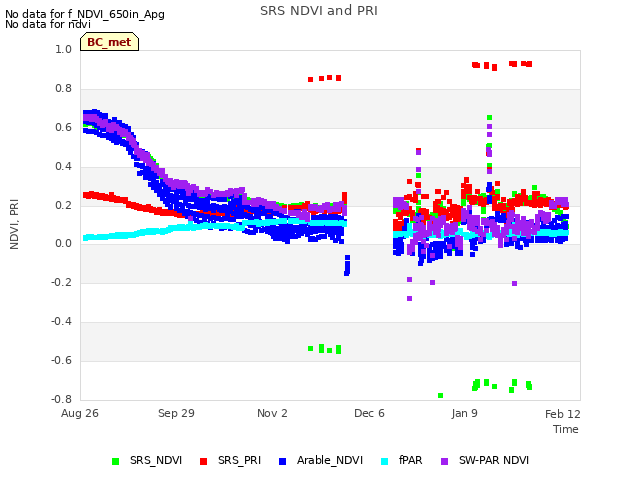Image resolution: width=640 pixels, height=480 pixels.
Task: Select the Arable_NDVI legend label
Action: (330, 460)
